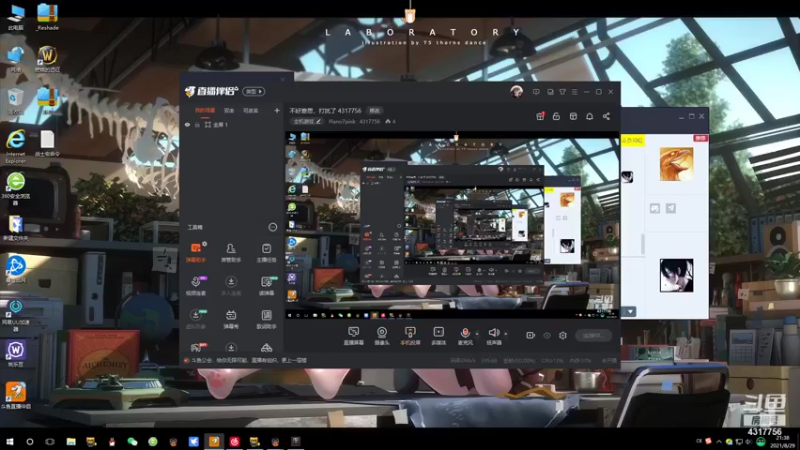The width and height of the screenshot is (800, 450).
Task: Click the send arrow icon in chat window
Action: [670, 208]
